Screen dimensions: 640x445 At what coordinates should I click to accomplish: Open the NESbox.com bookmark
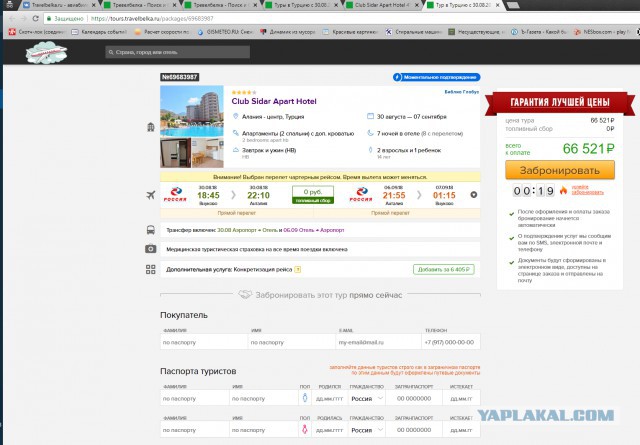point(600,32)
